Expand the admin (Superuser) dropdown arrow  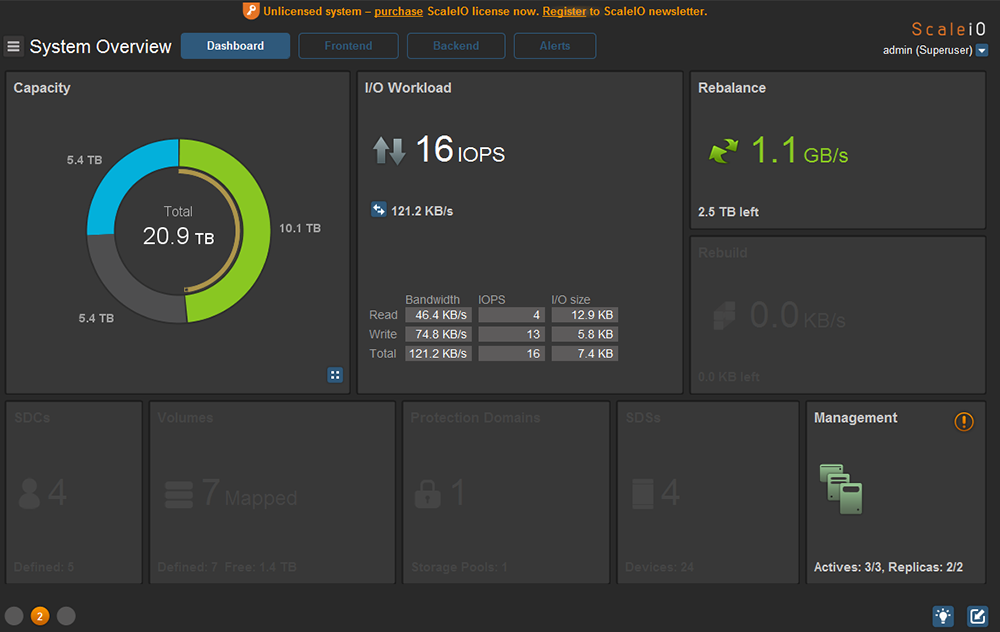point(982,50)
